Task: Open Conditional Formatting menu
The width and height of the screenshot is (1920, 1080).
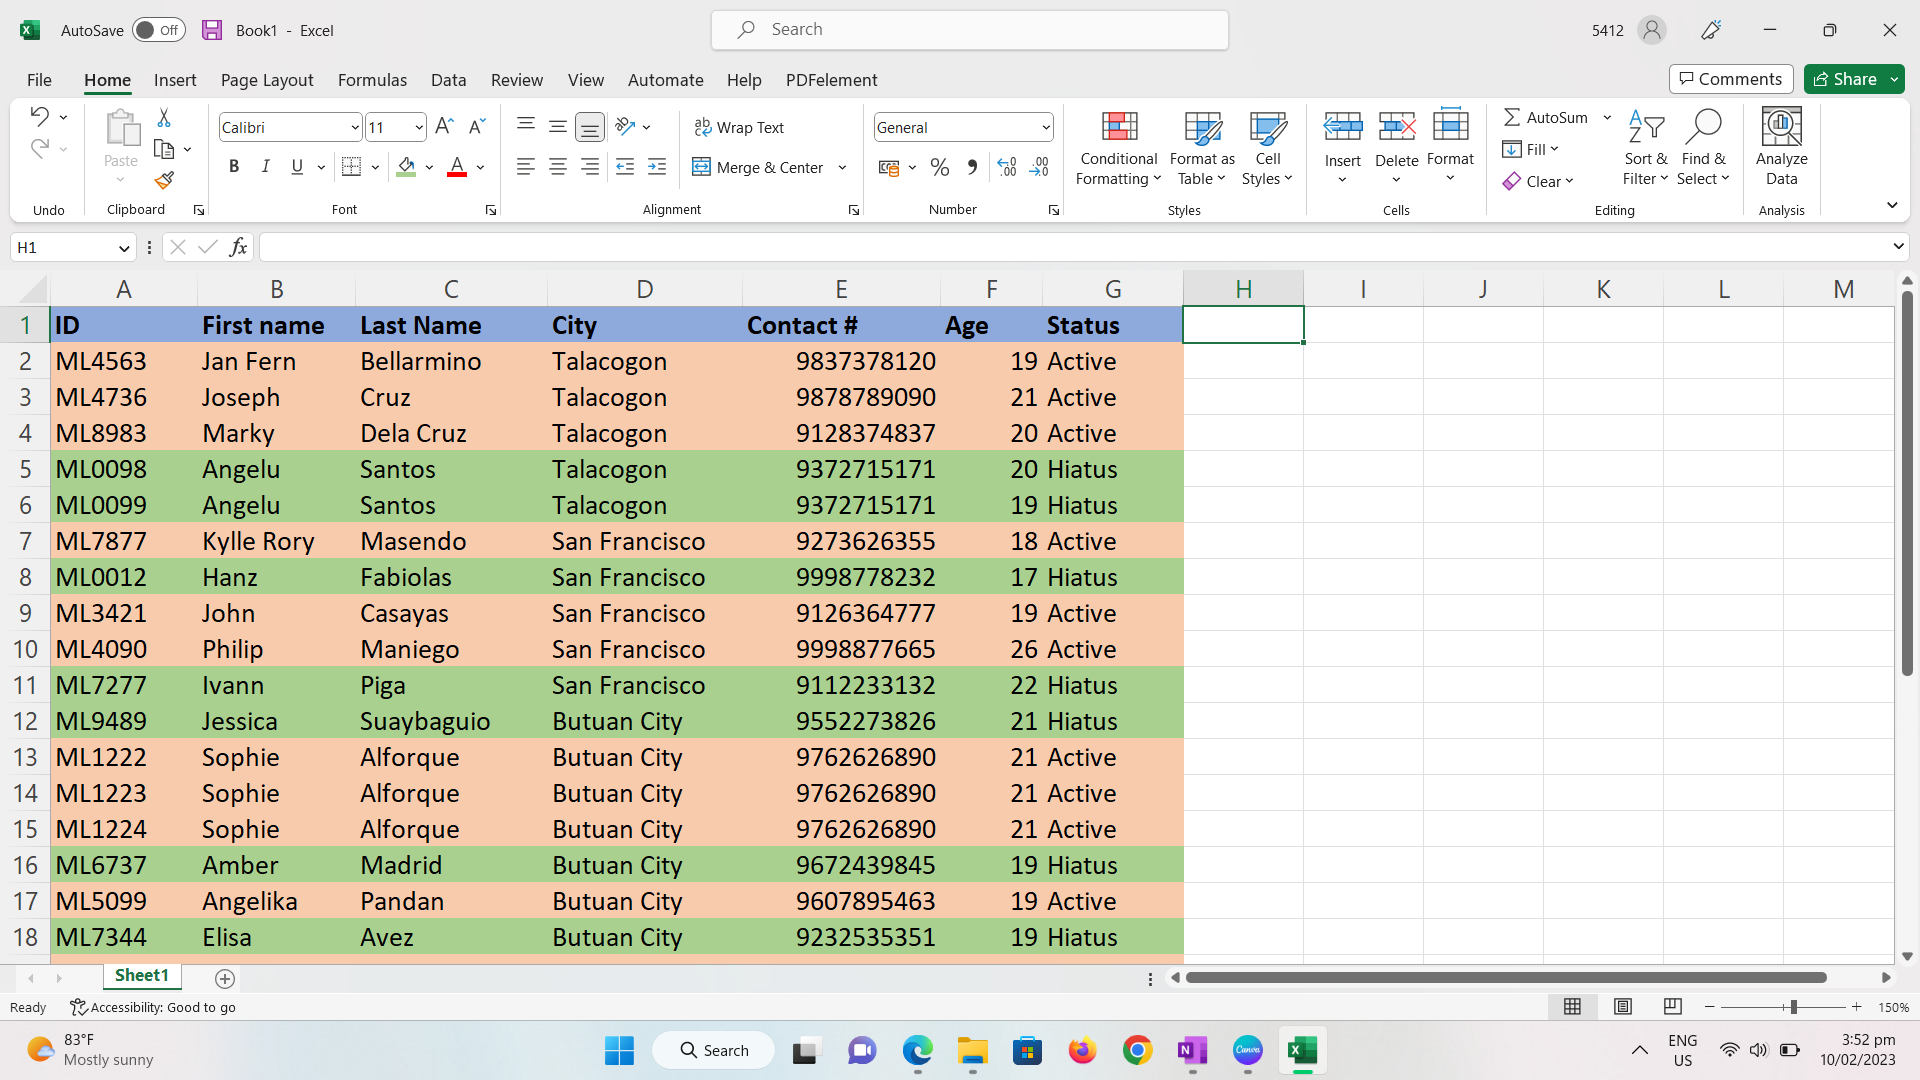Action: tap(1119, 148)
